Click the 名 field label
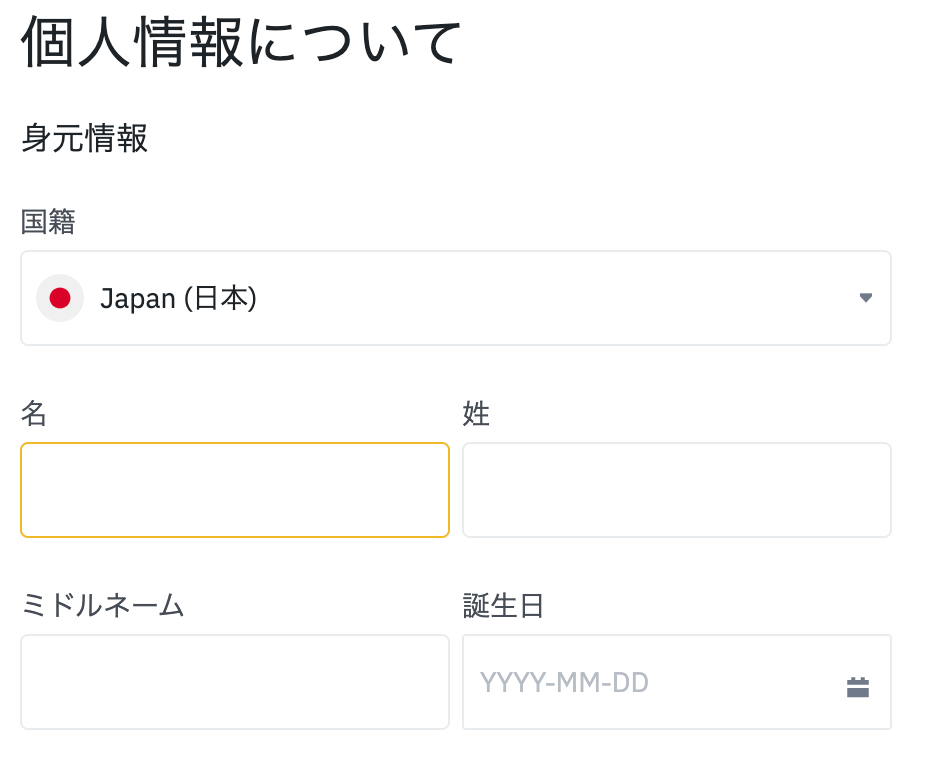This screenshot has height=778, width=932. (34, 413)
